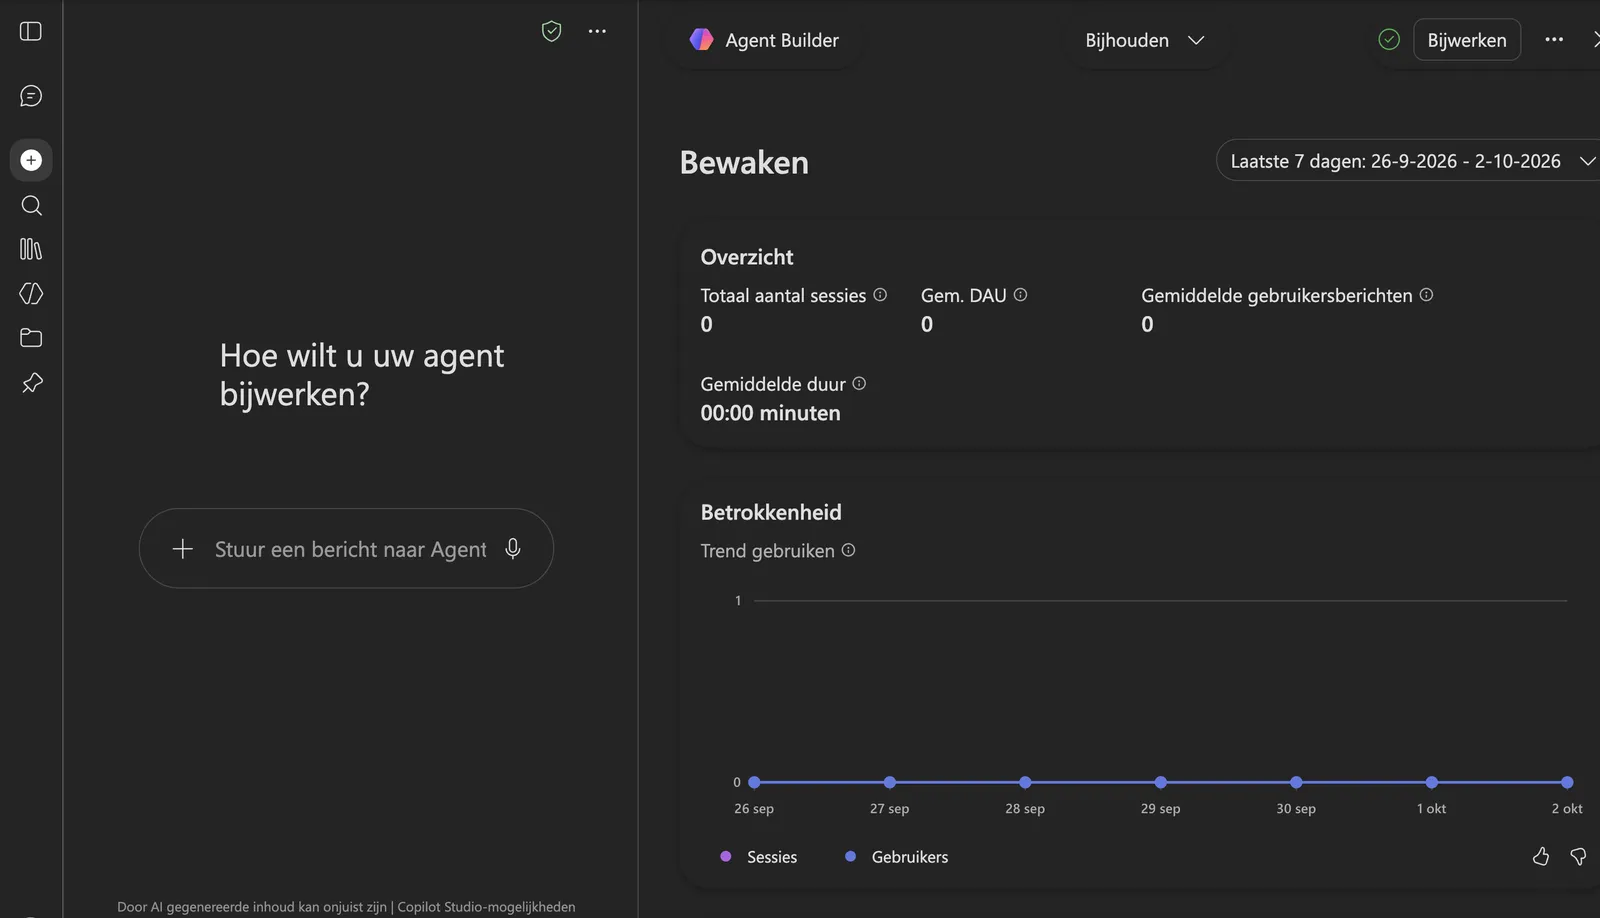The height and width of the screenshot is (918, 1600).
Task: Toggle Sessies series in chart legend
Action: tap(759, 857)
